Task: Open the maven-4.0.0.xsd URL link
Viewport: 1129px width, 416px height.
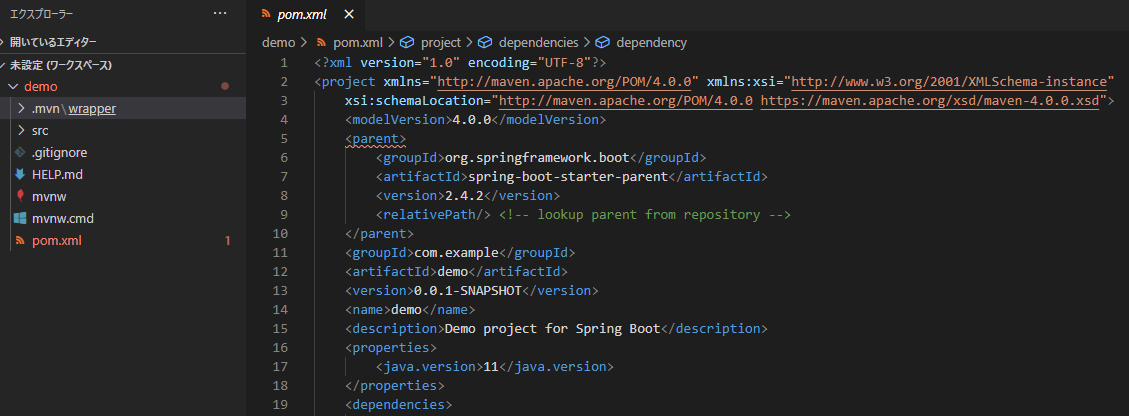Action: coord(932,101)
